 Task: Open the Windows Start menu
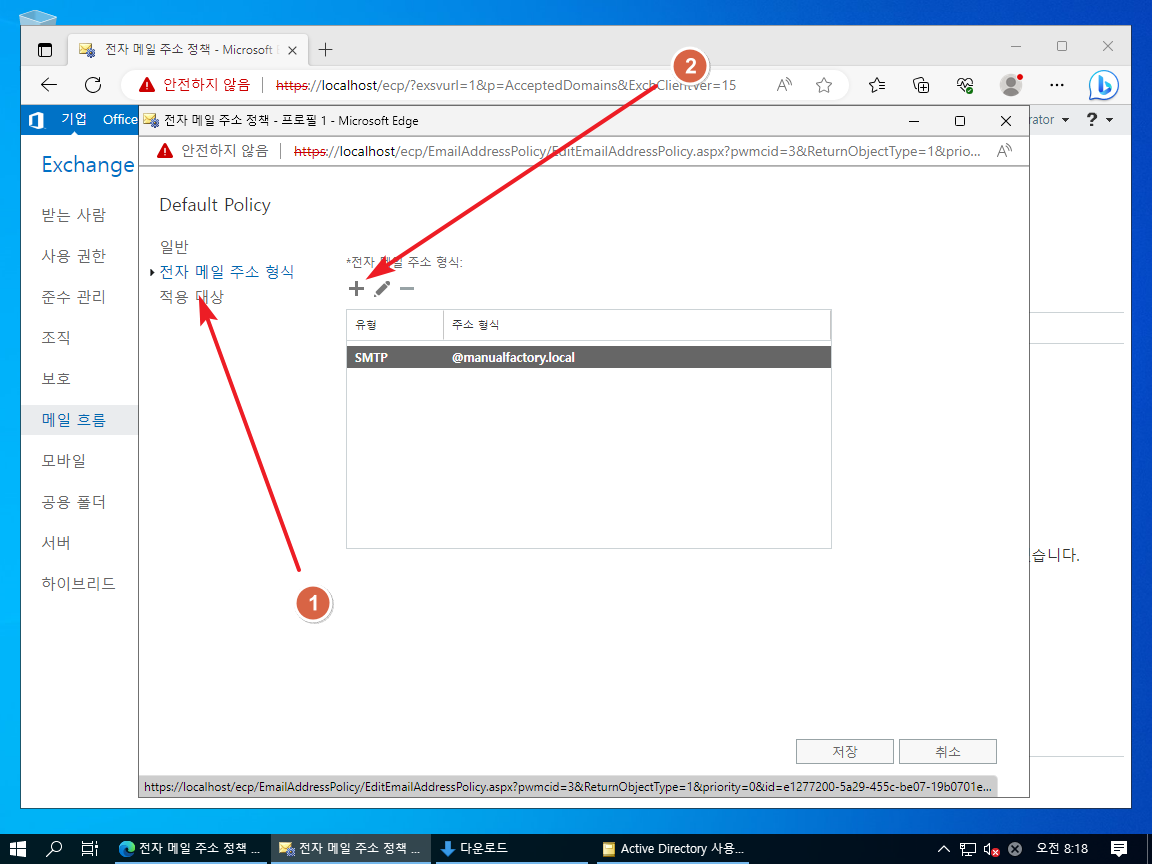click(x=18, y=849)
